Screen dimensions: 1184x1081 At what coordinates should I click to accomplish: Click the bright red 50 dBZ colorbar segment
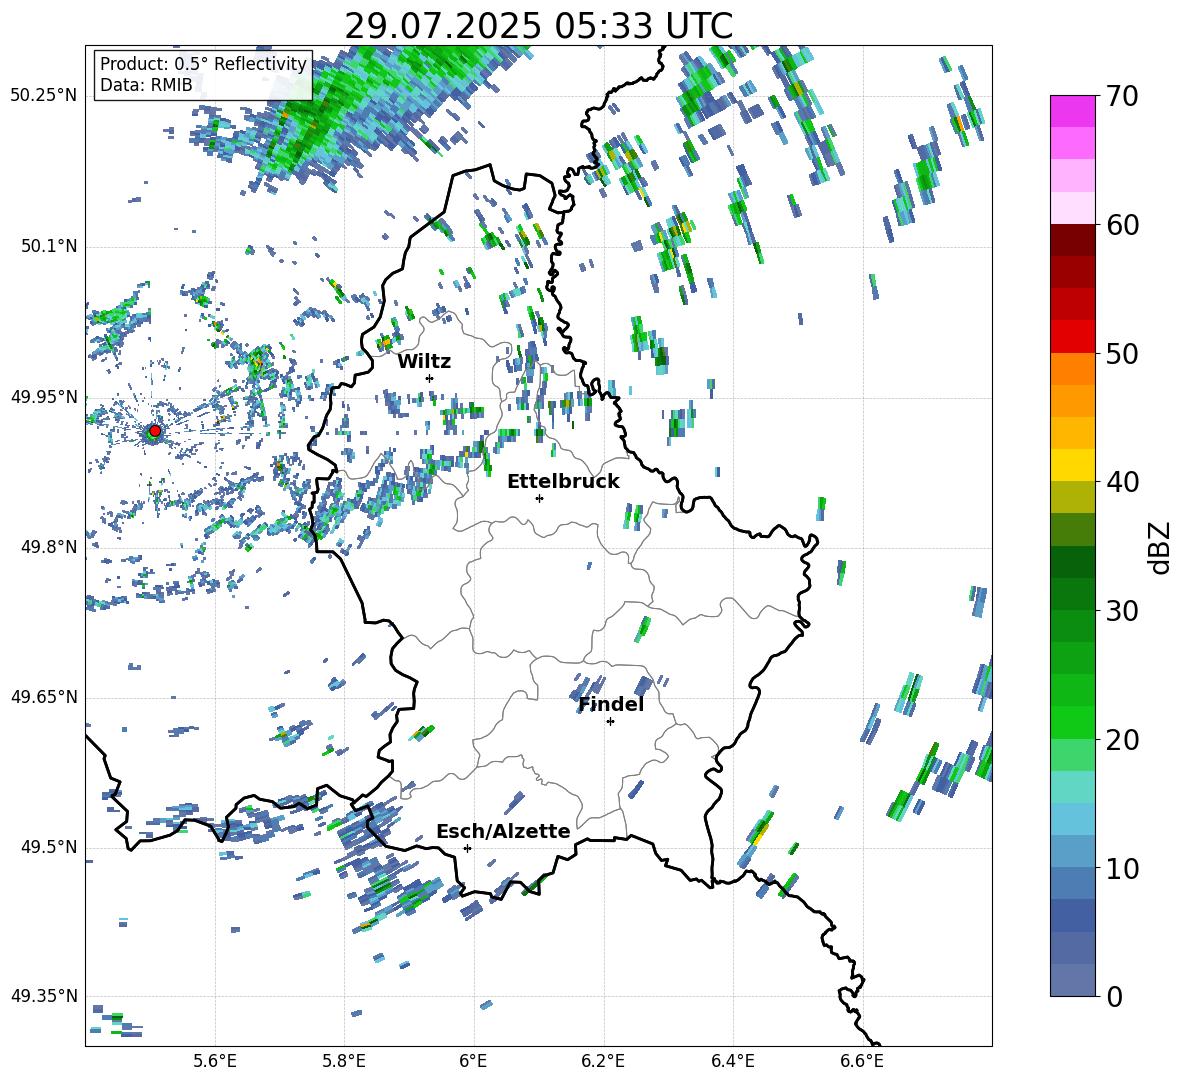pos(1072,337)
